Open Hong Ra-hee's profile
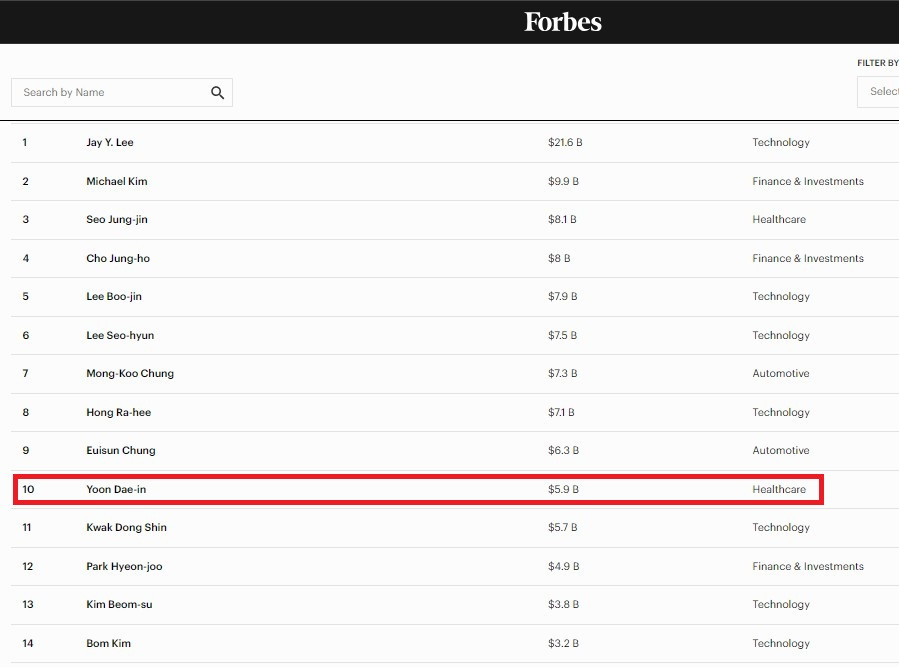The height and width of the screenshot is (667, 899). pos(119,413)
